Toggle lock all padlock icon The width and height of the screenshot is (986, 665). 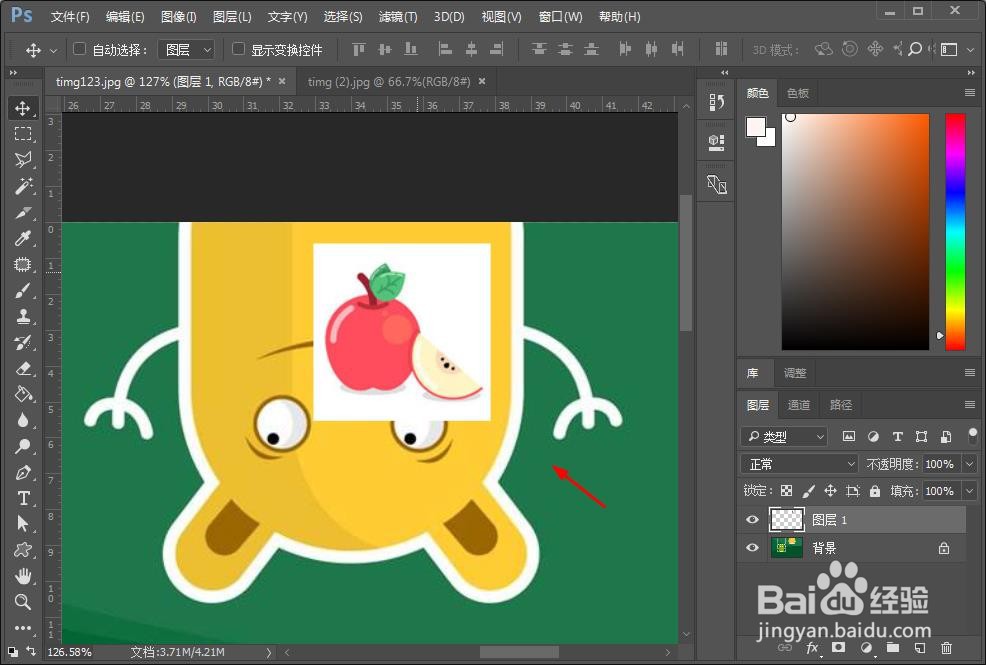pyautogui.click(x=875, y=491)
